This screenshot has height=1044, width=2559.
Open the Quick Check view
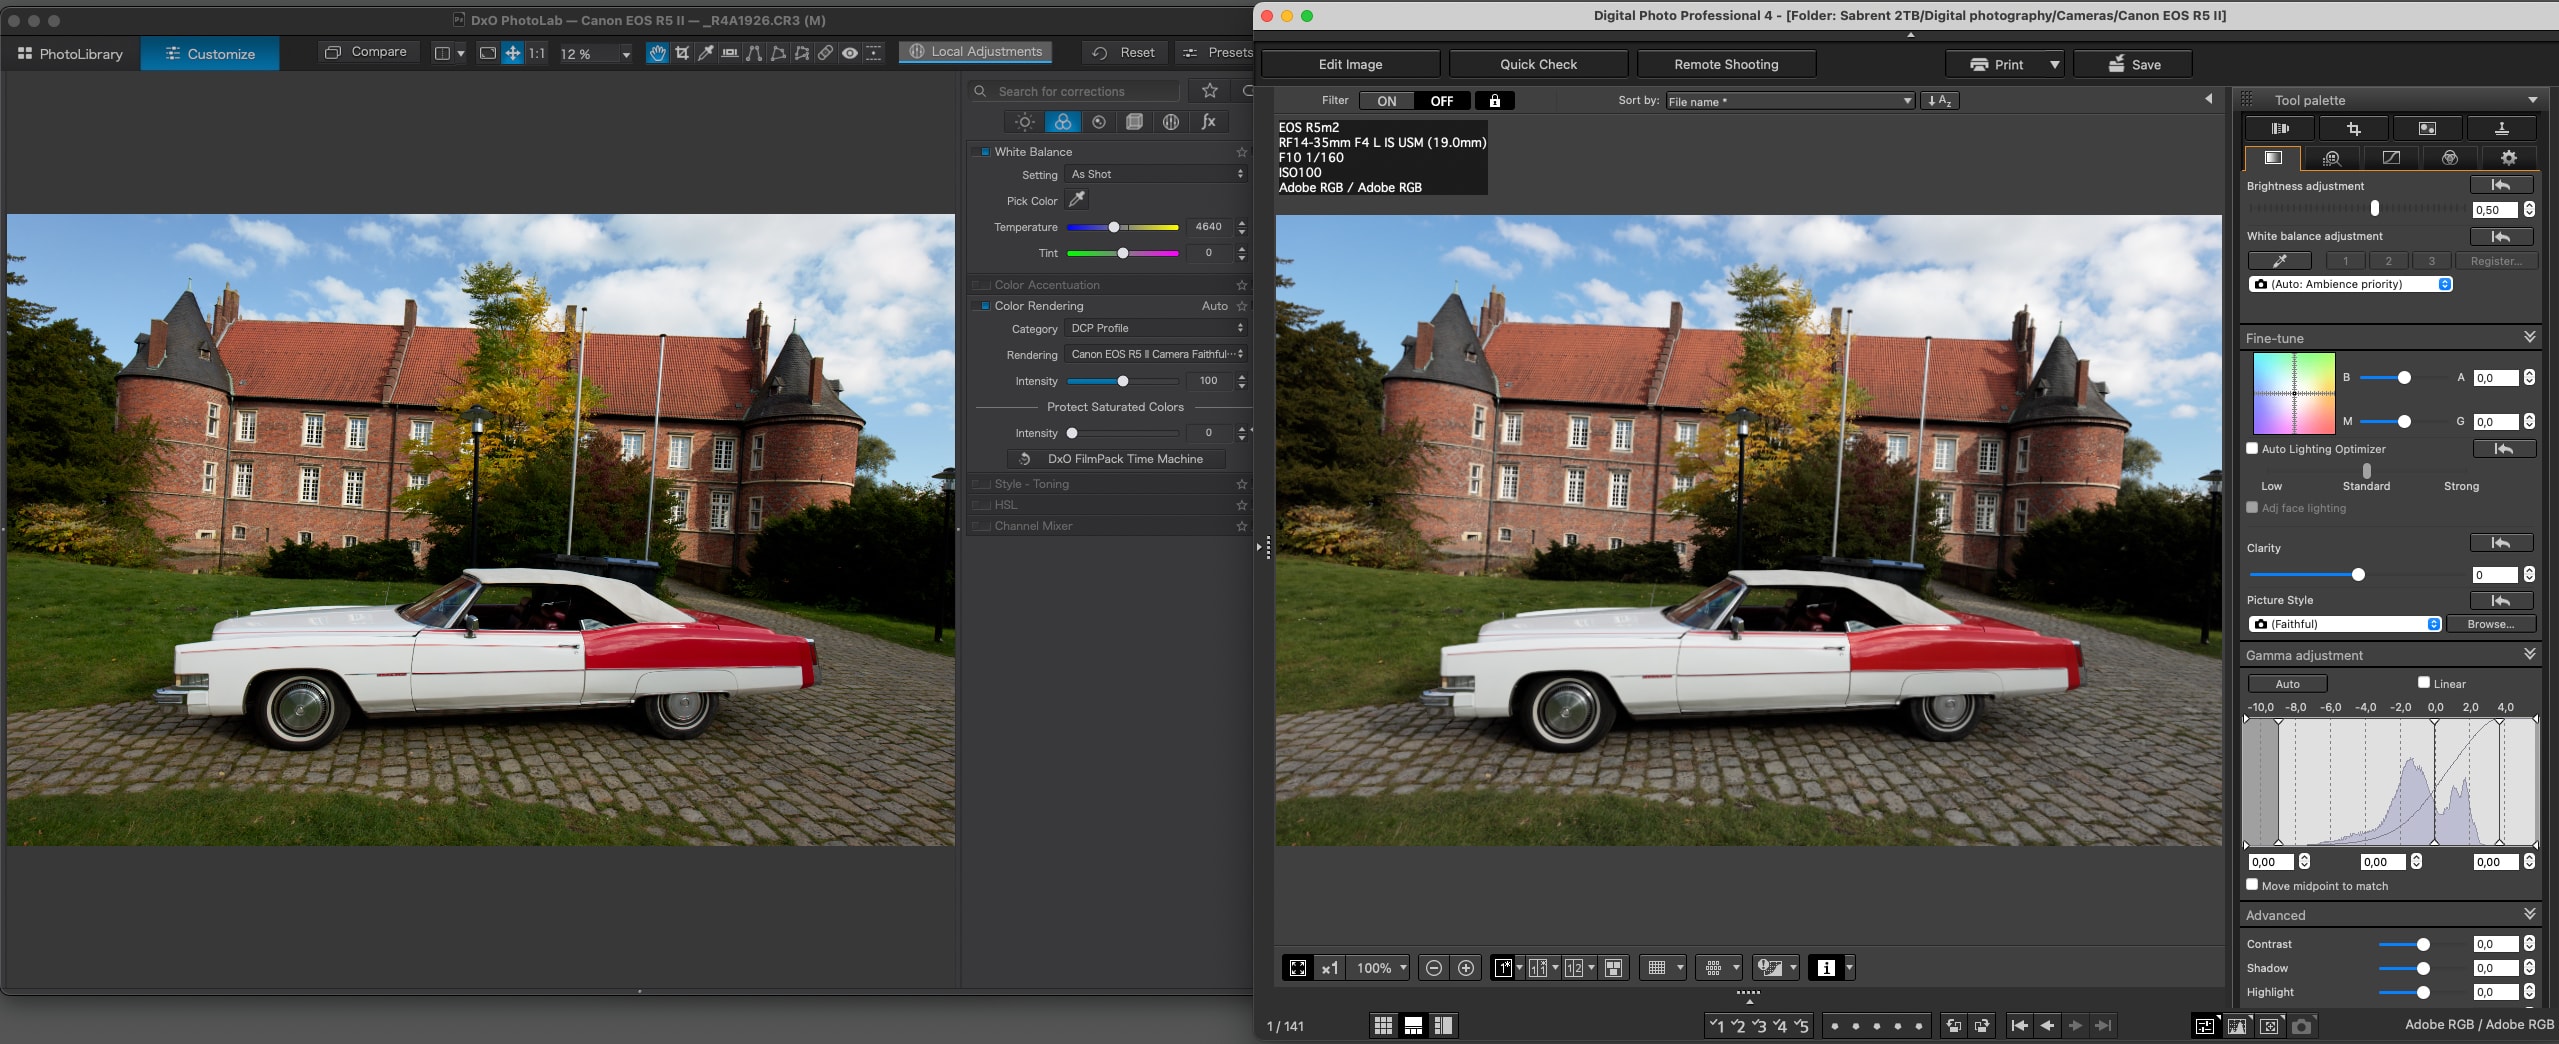coord(1537,65)
